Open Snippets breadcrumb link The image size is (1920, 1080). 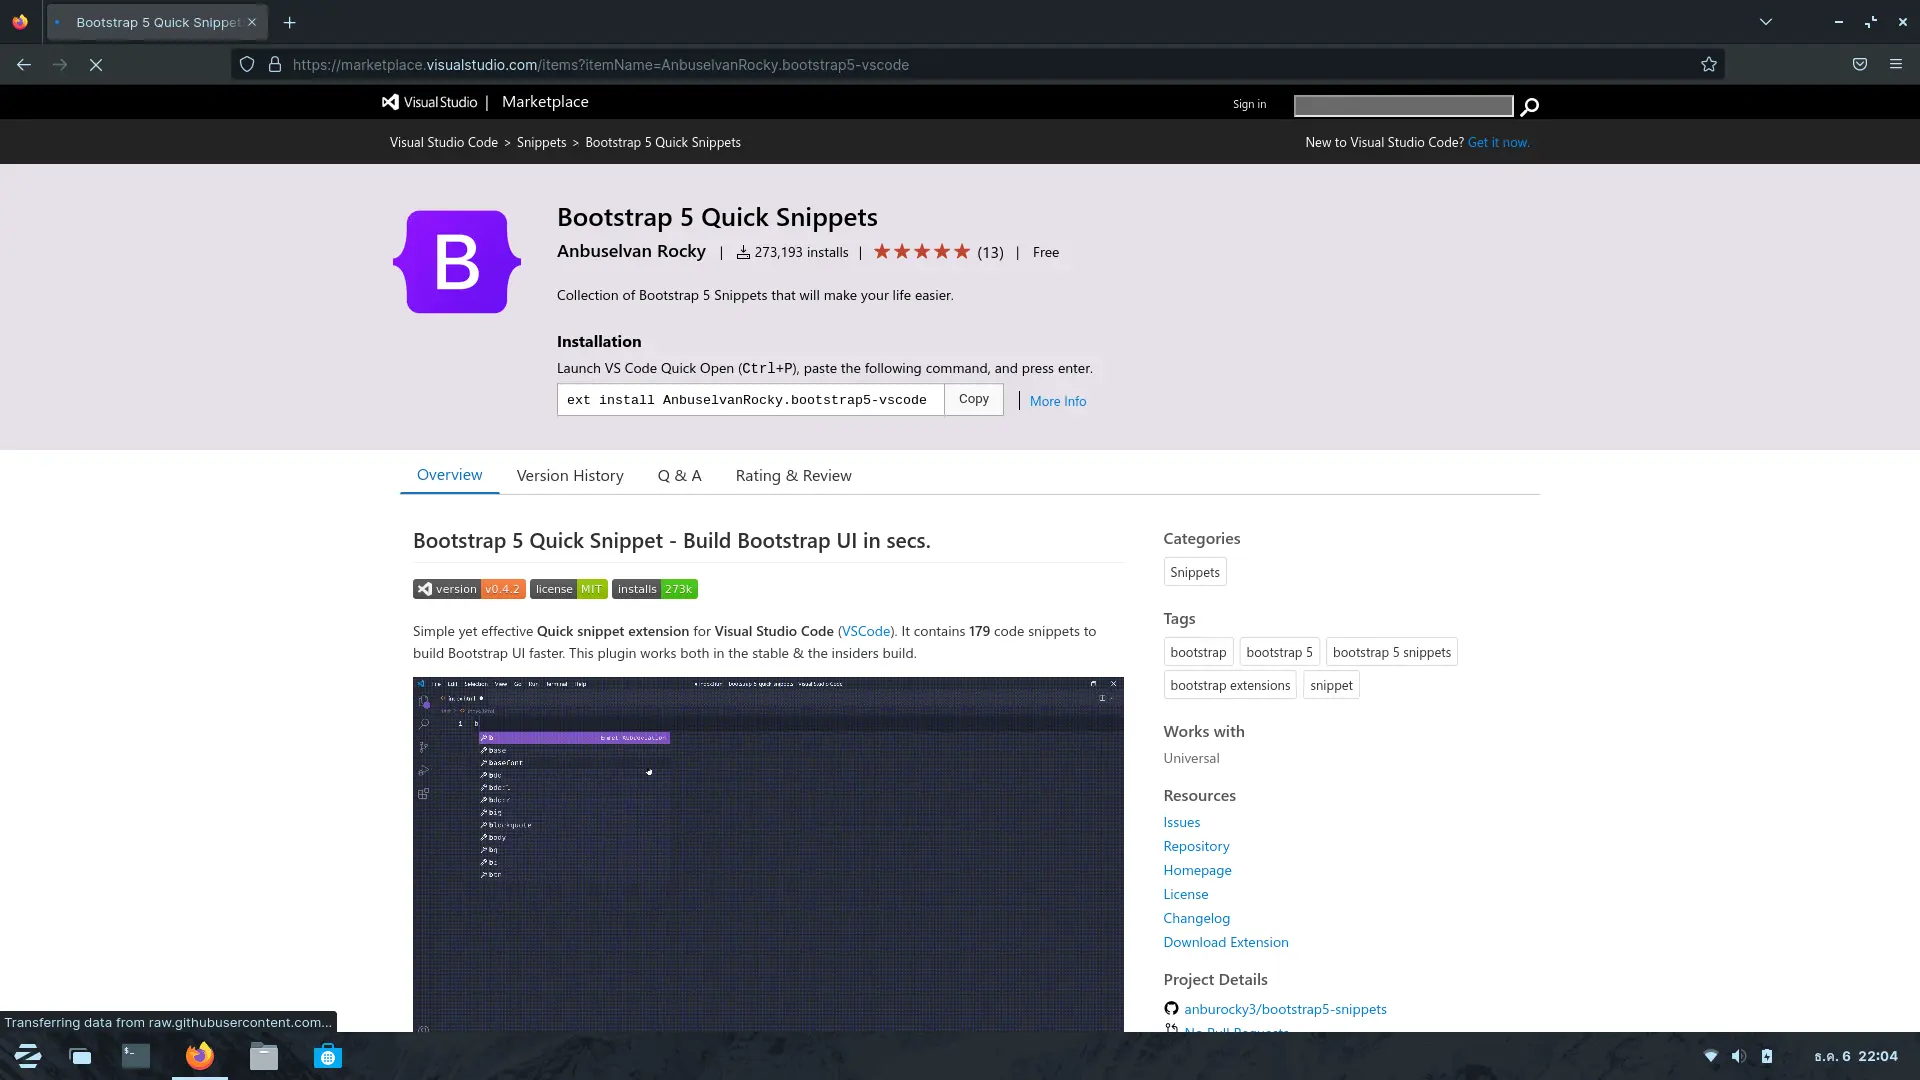tap(541, 142)
